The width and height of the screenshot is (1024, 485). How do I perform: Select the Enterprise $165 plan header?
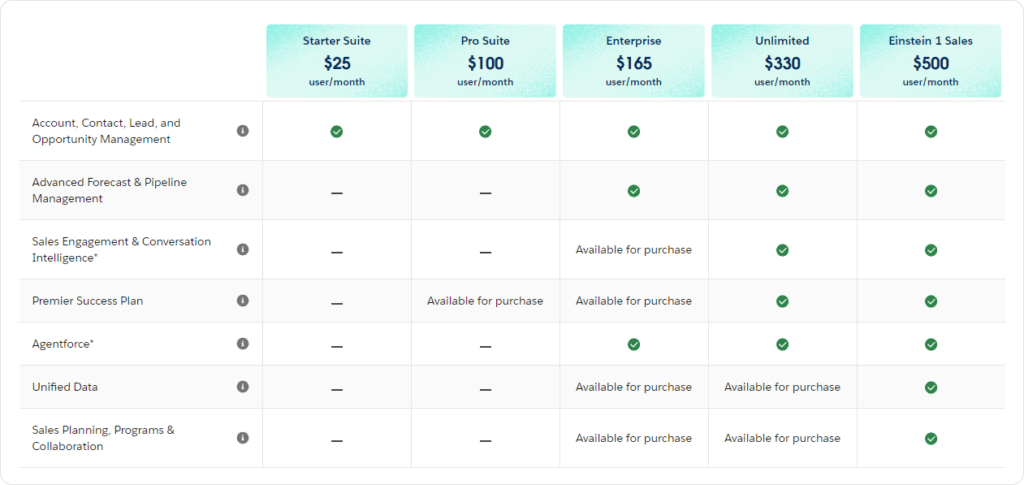point(633,61)
